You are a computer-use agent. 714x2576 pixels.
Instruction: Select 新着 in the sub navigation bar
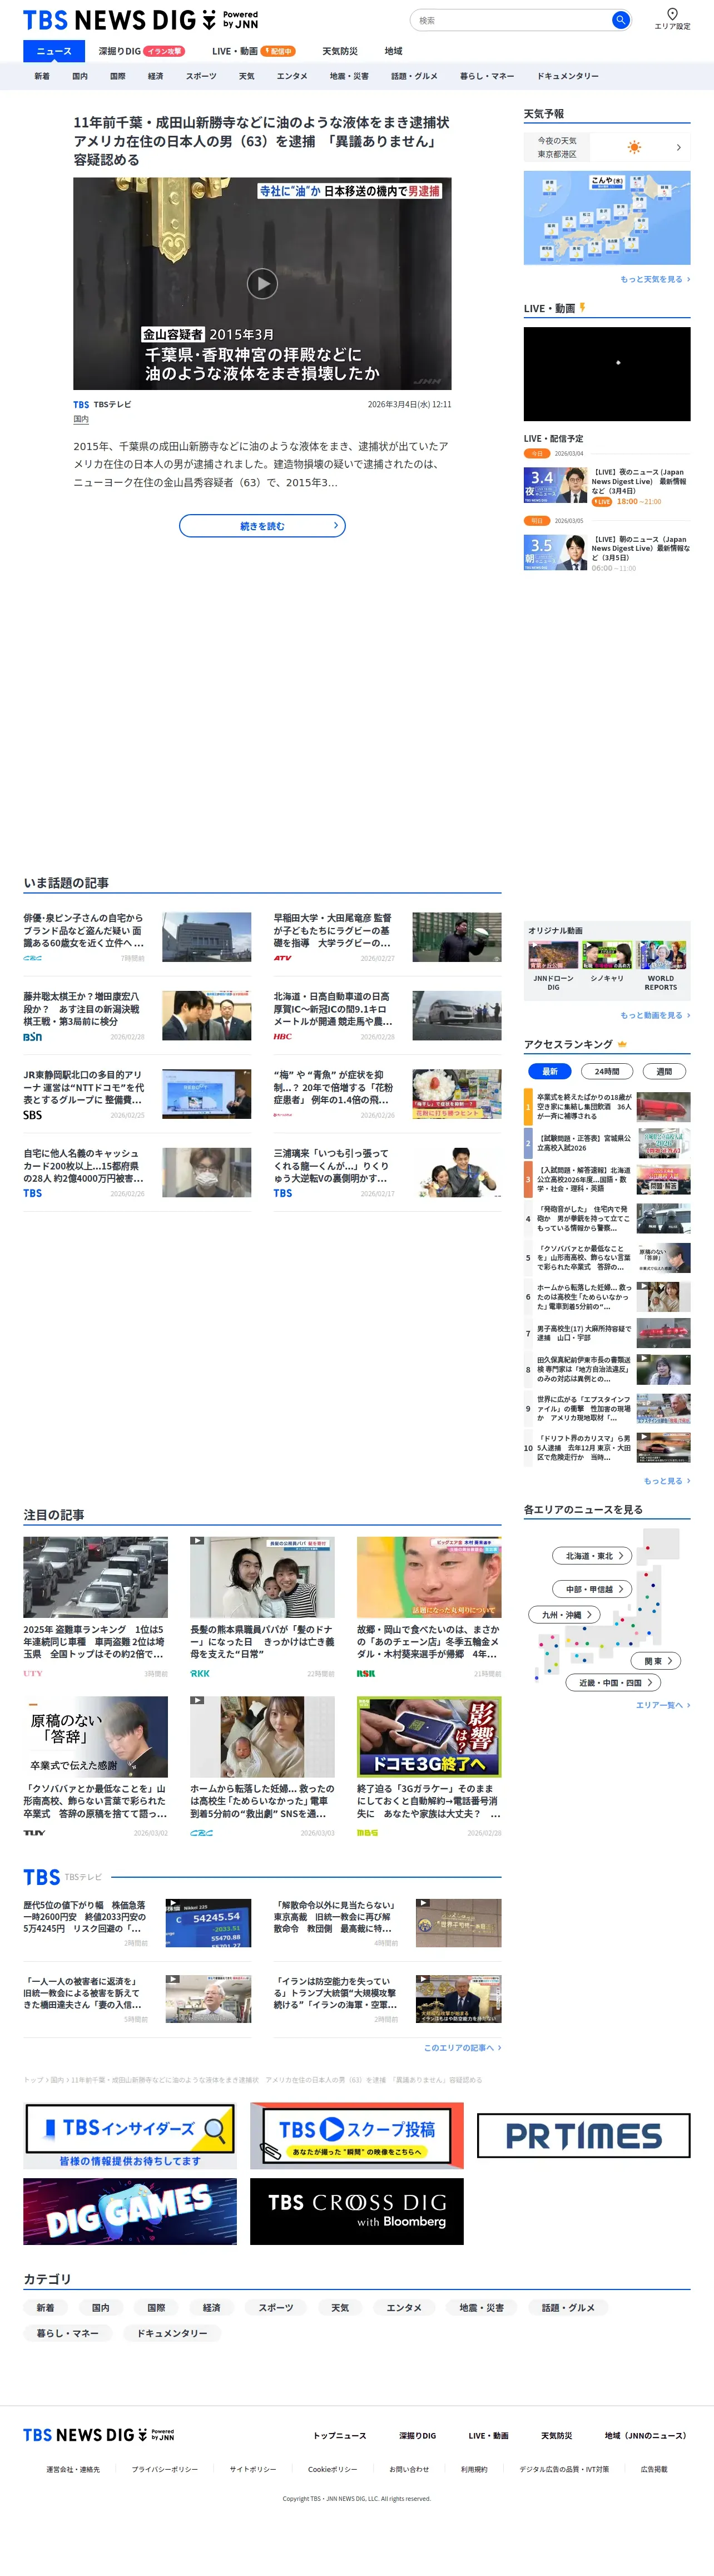[x=42, y=76]
